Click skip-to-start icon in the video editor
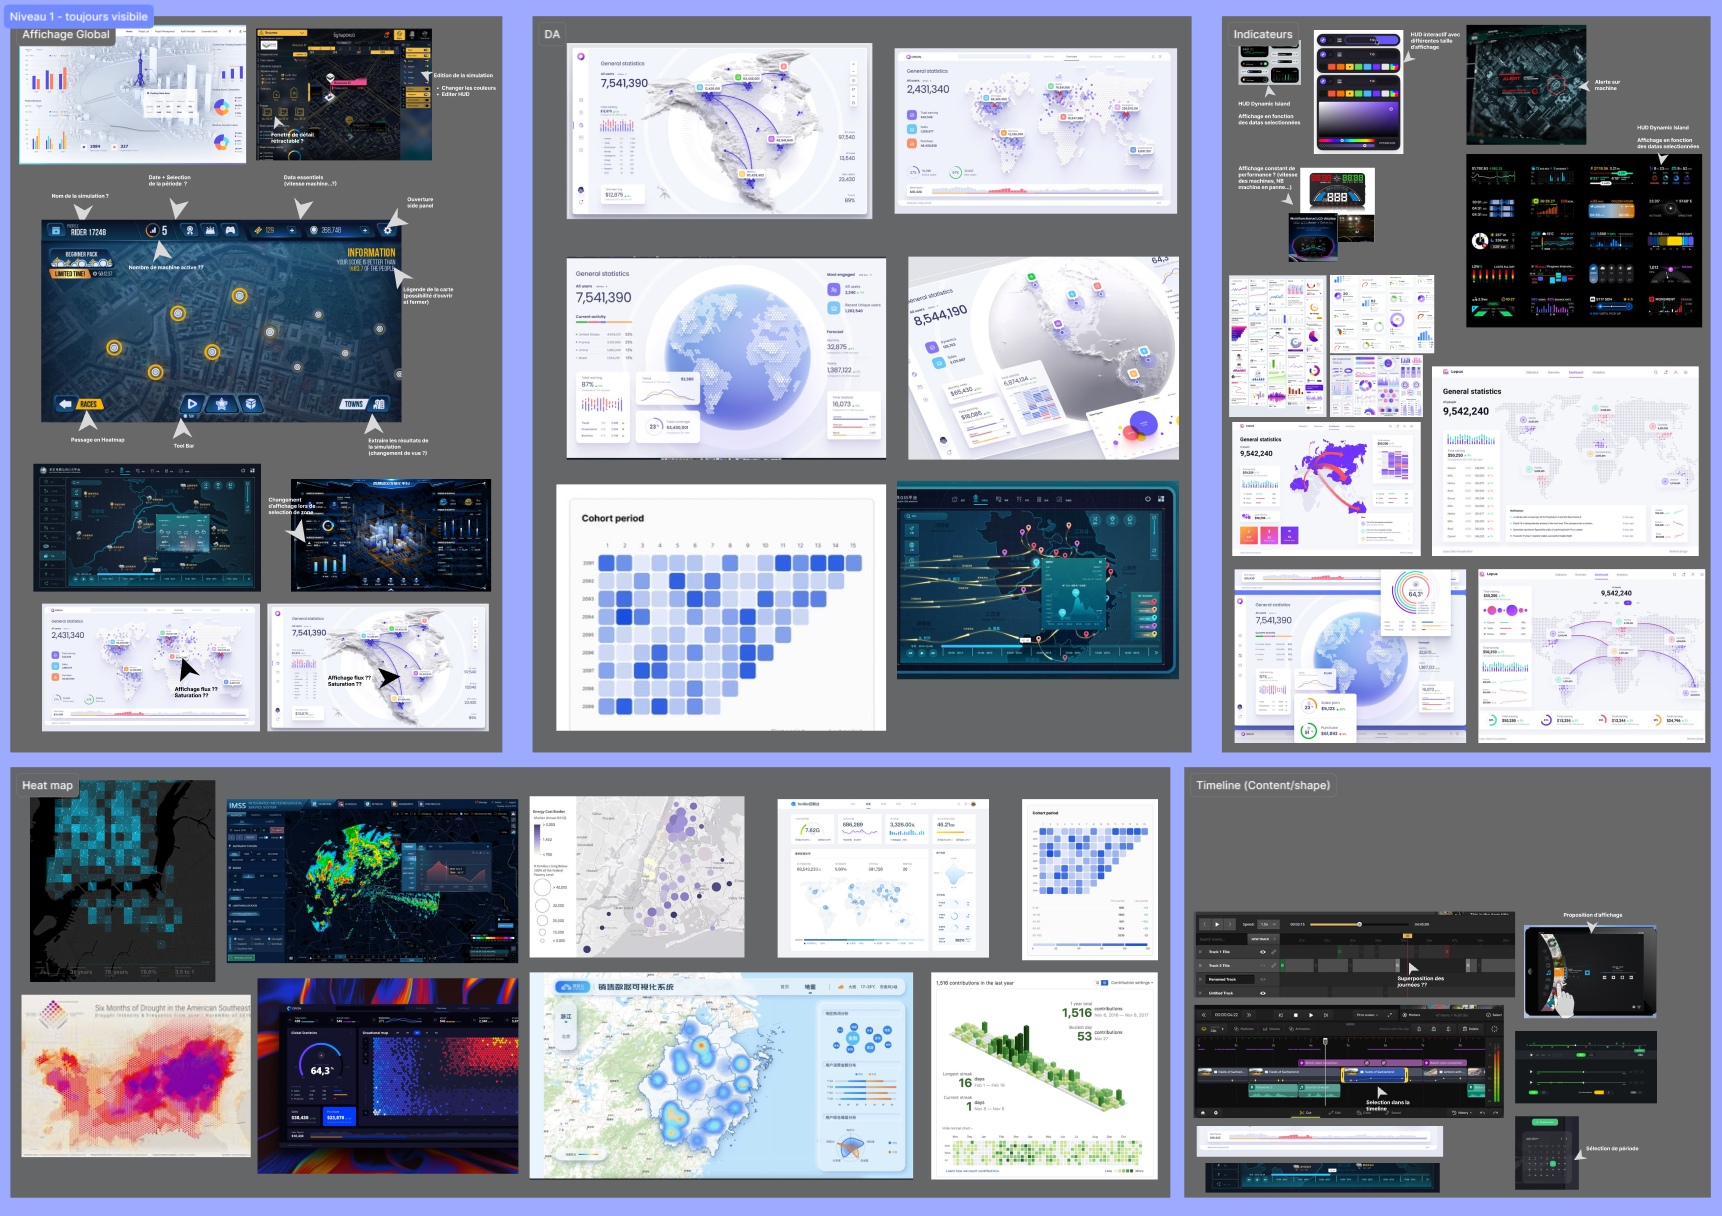The image size is (1722, 1216). (1281, 1015)
